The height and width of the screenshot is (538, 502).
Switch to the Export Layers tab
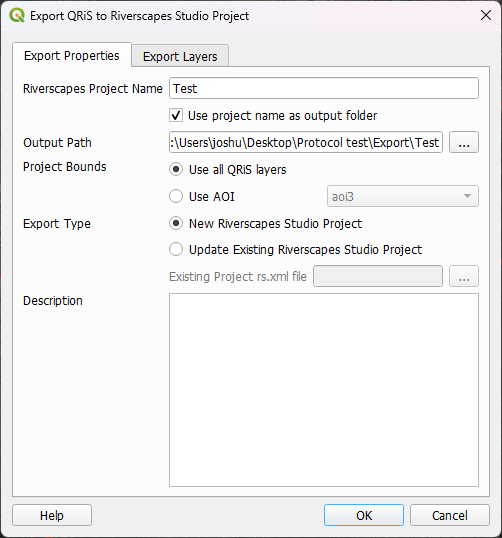[x=180, y=56]
